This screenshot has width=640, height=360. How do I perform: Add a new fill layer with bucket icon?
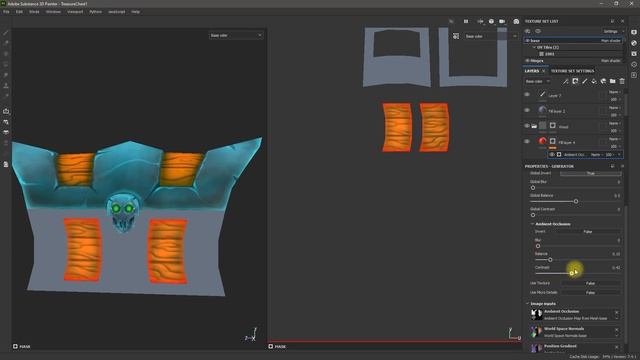coord(594,82)
